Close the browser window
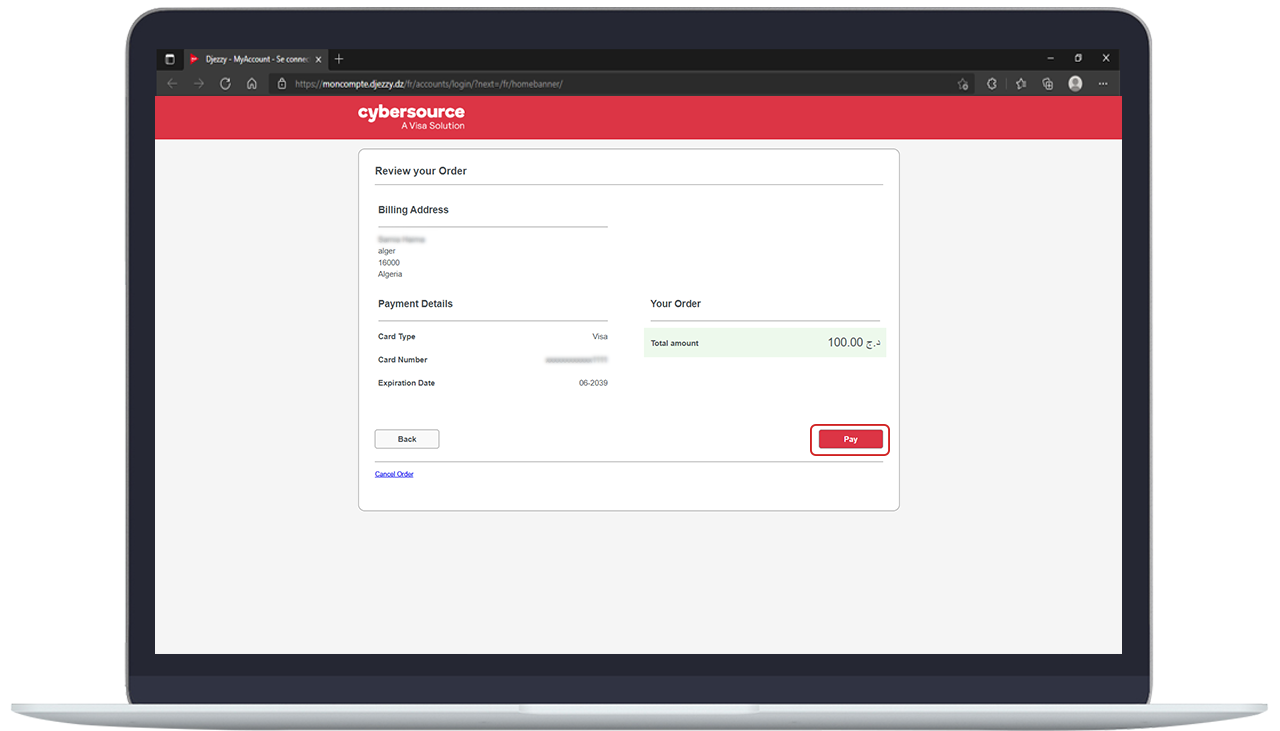 [x=1106, y=58]
